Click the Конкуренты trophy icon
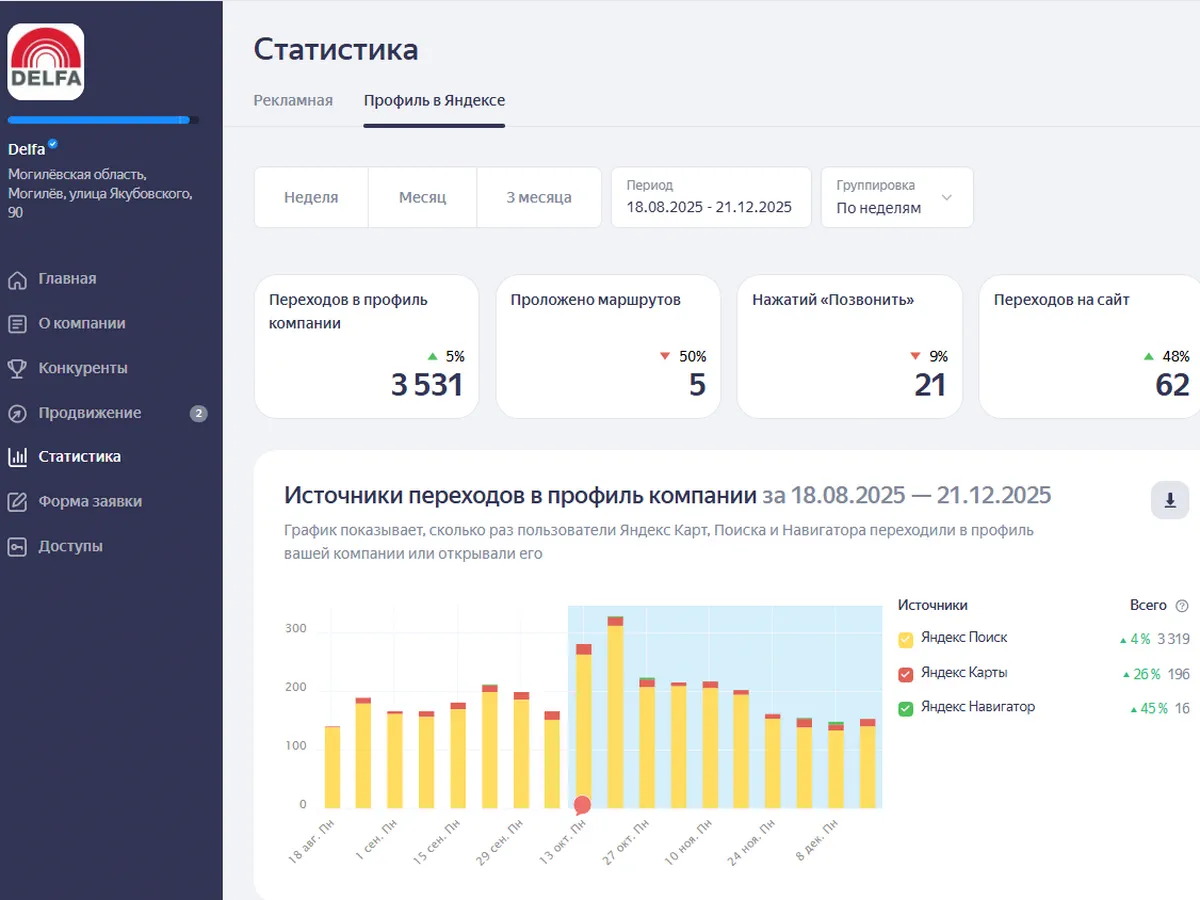1200x900 pixels. coord(17,369)
